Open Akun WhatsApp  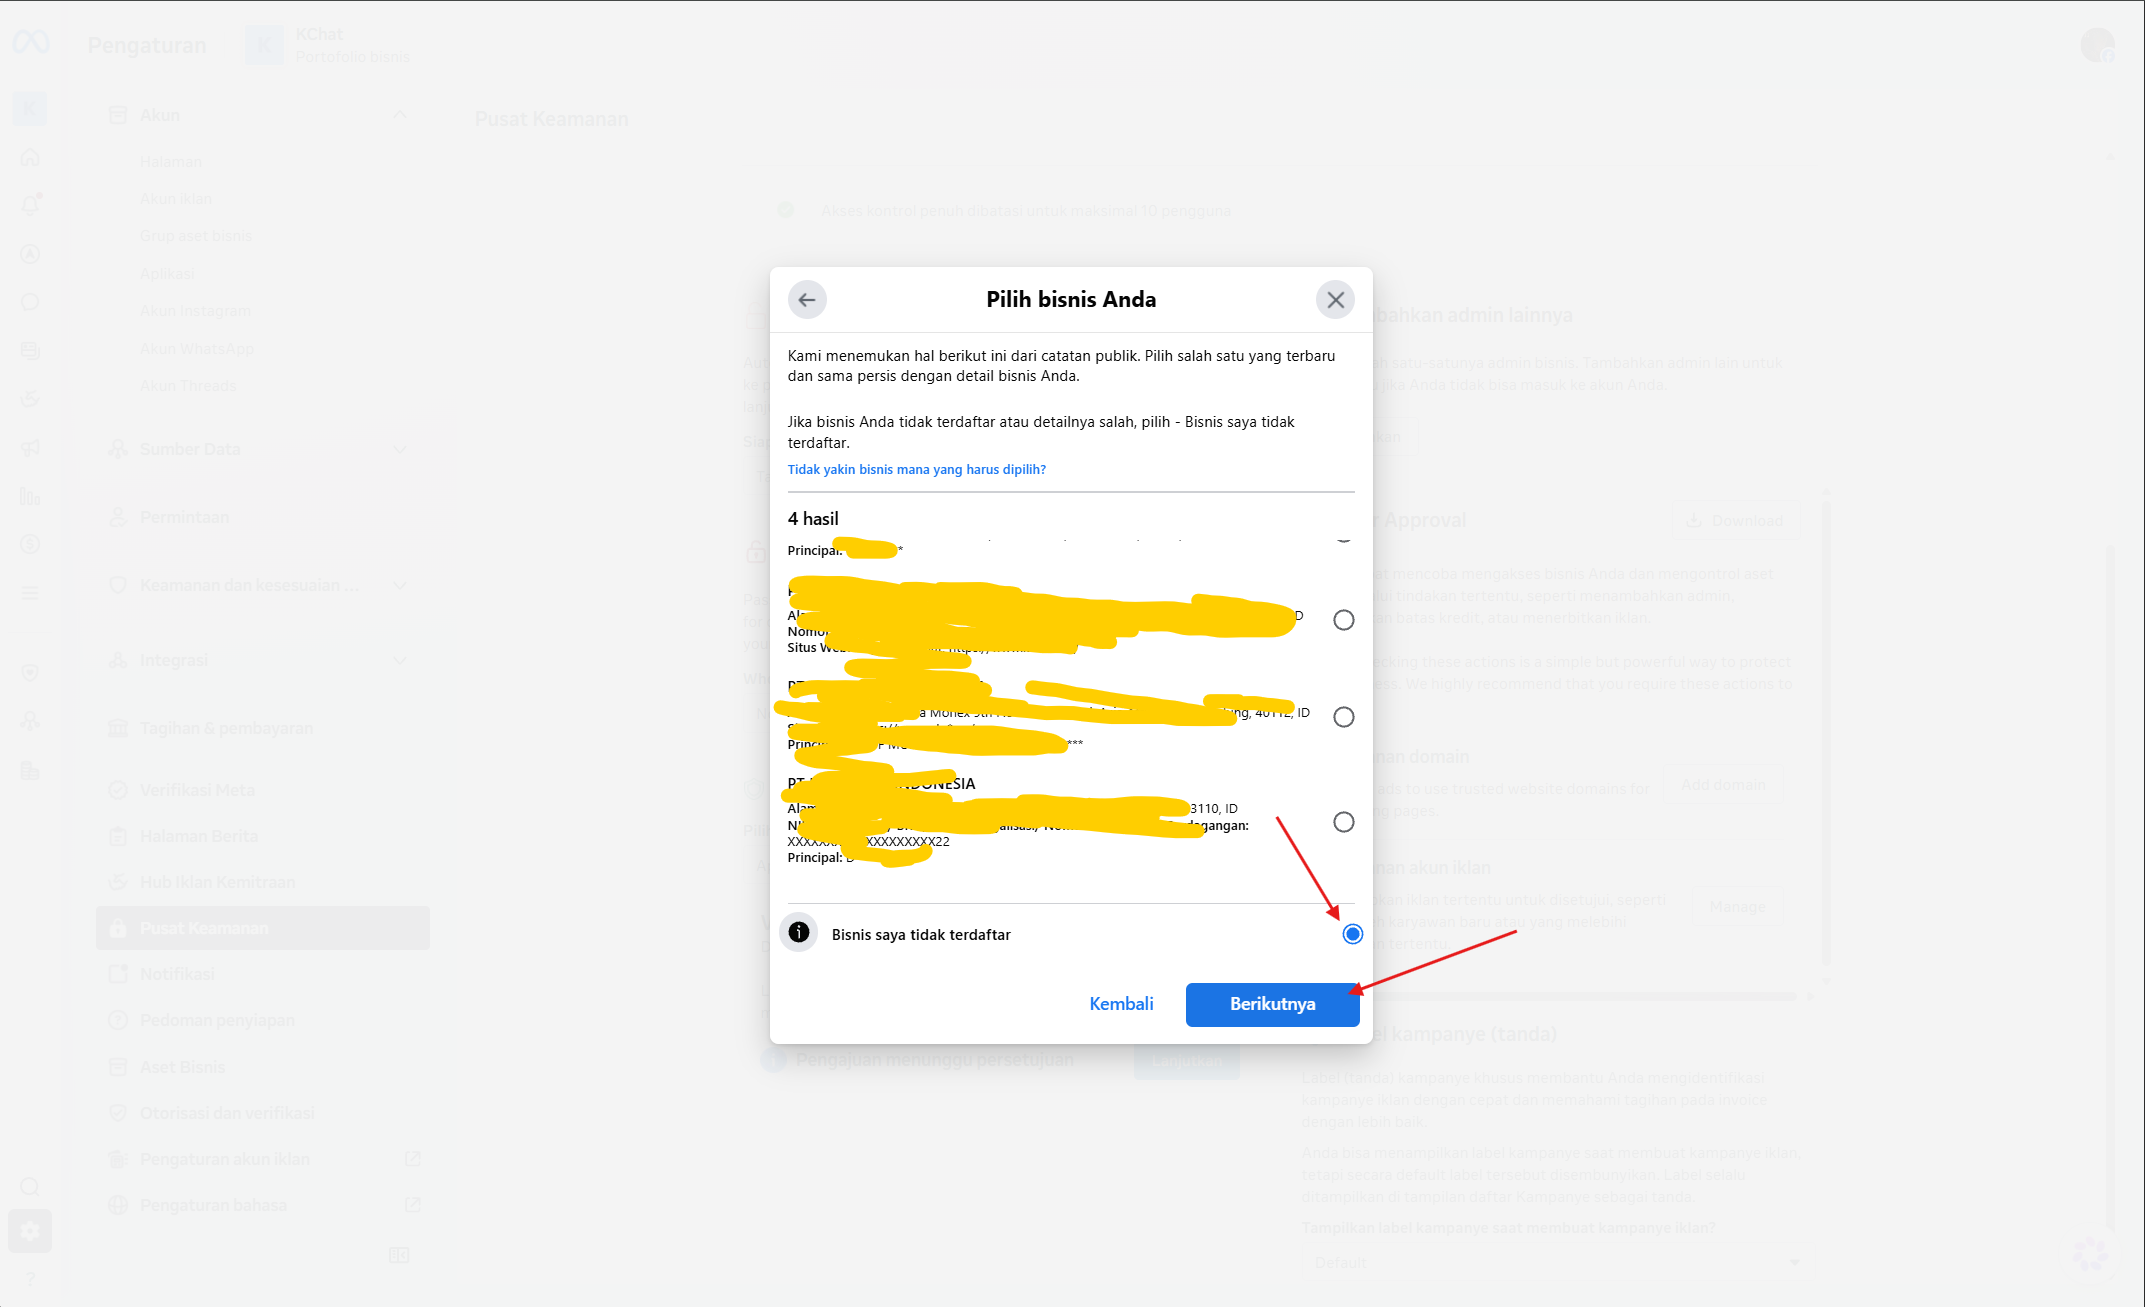[197, 348]
